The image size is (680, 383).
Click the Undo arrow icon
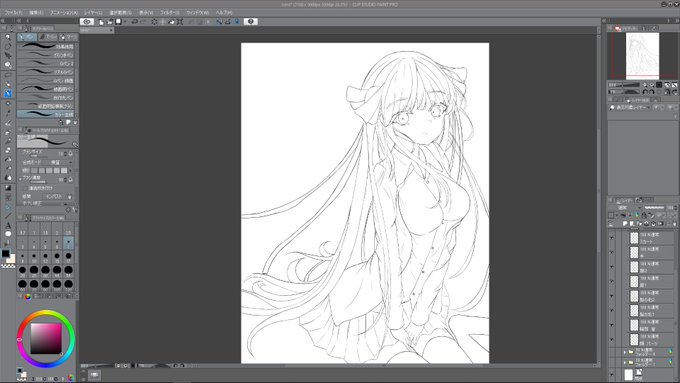(x=135, y=21)
